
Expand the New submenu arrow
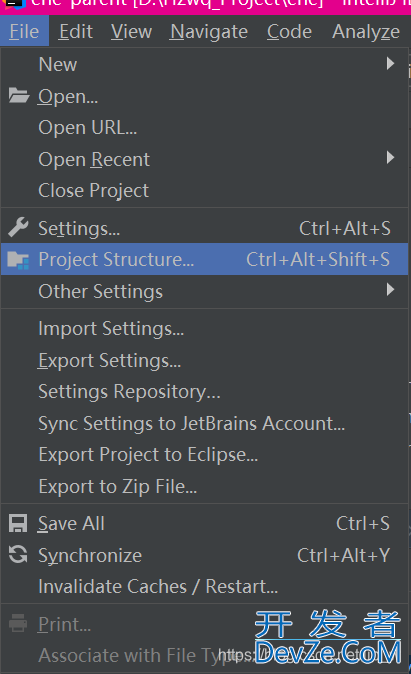point(390,64)
